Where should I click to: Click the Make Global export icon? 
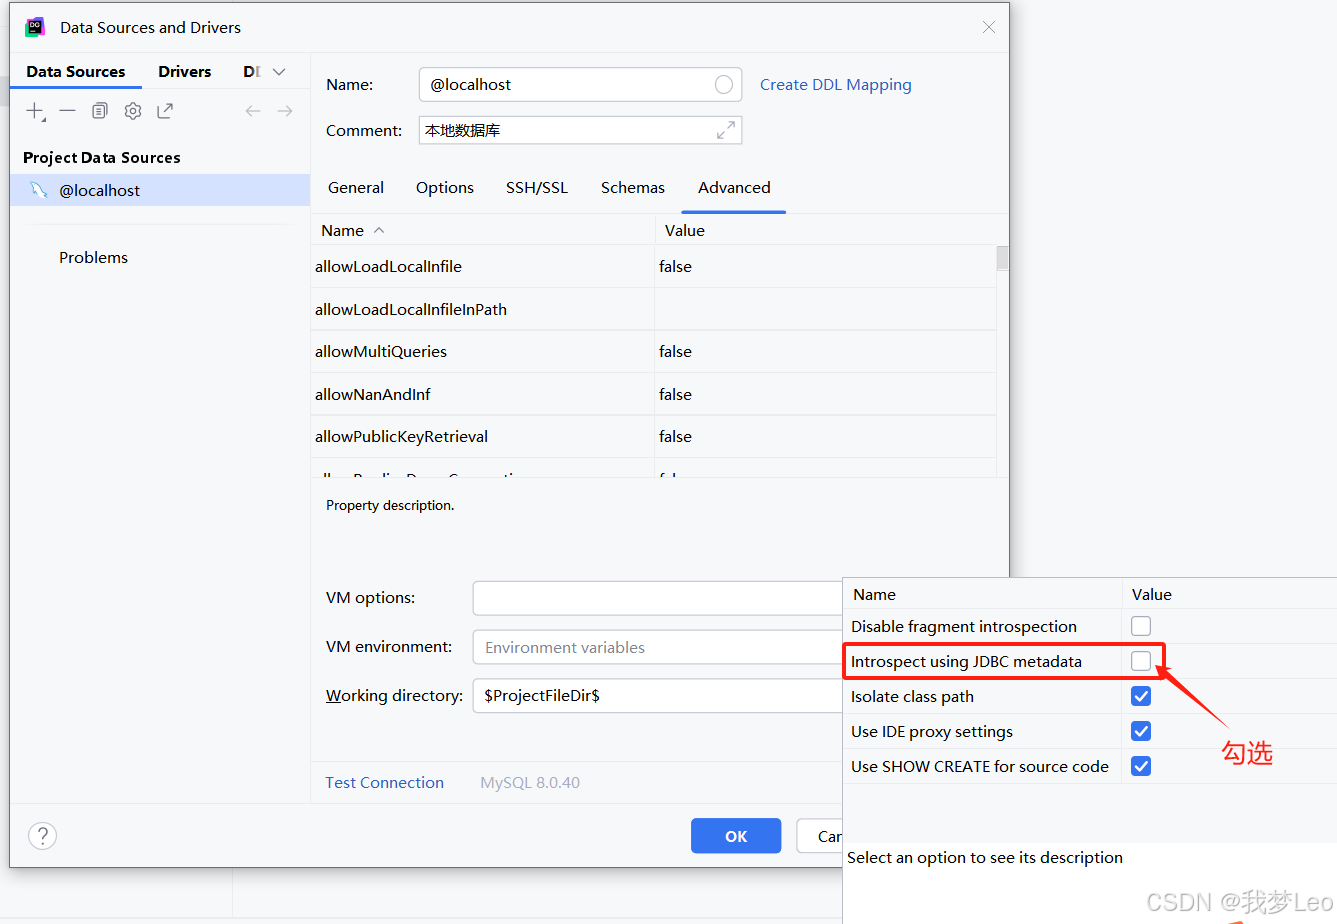point(165,111)
